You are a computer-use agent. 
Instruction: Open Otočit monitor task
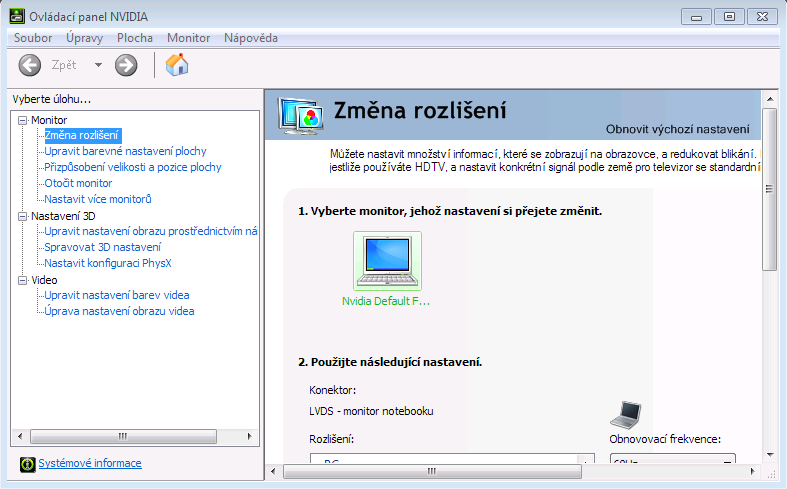[78, 183]
